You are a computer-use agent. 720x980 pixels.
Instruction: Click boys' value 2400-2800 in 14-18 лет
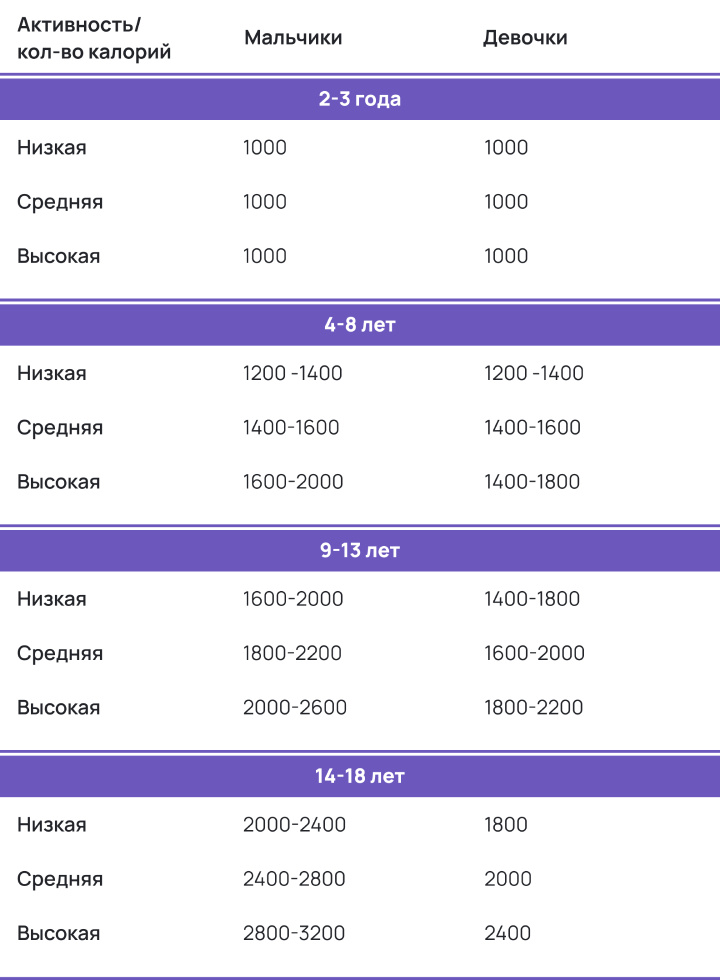pyautogui.click(x=294, y=878)
